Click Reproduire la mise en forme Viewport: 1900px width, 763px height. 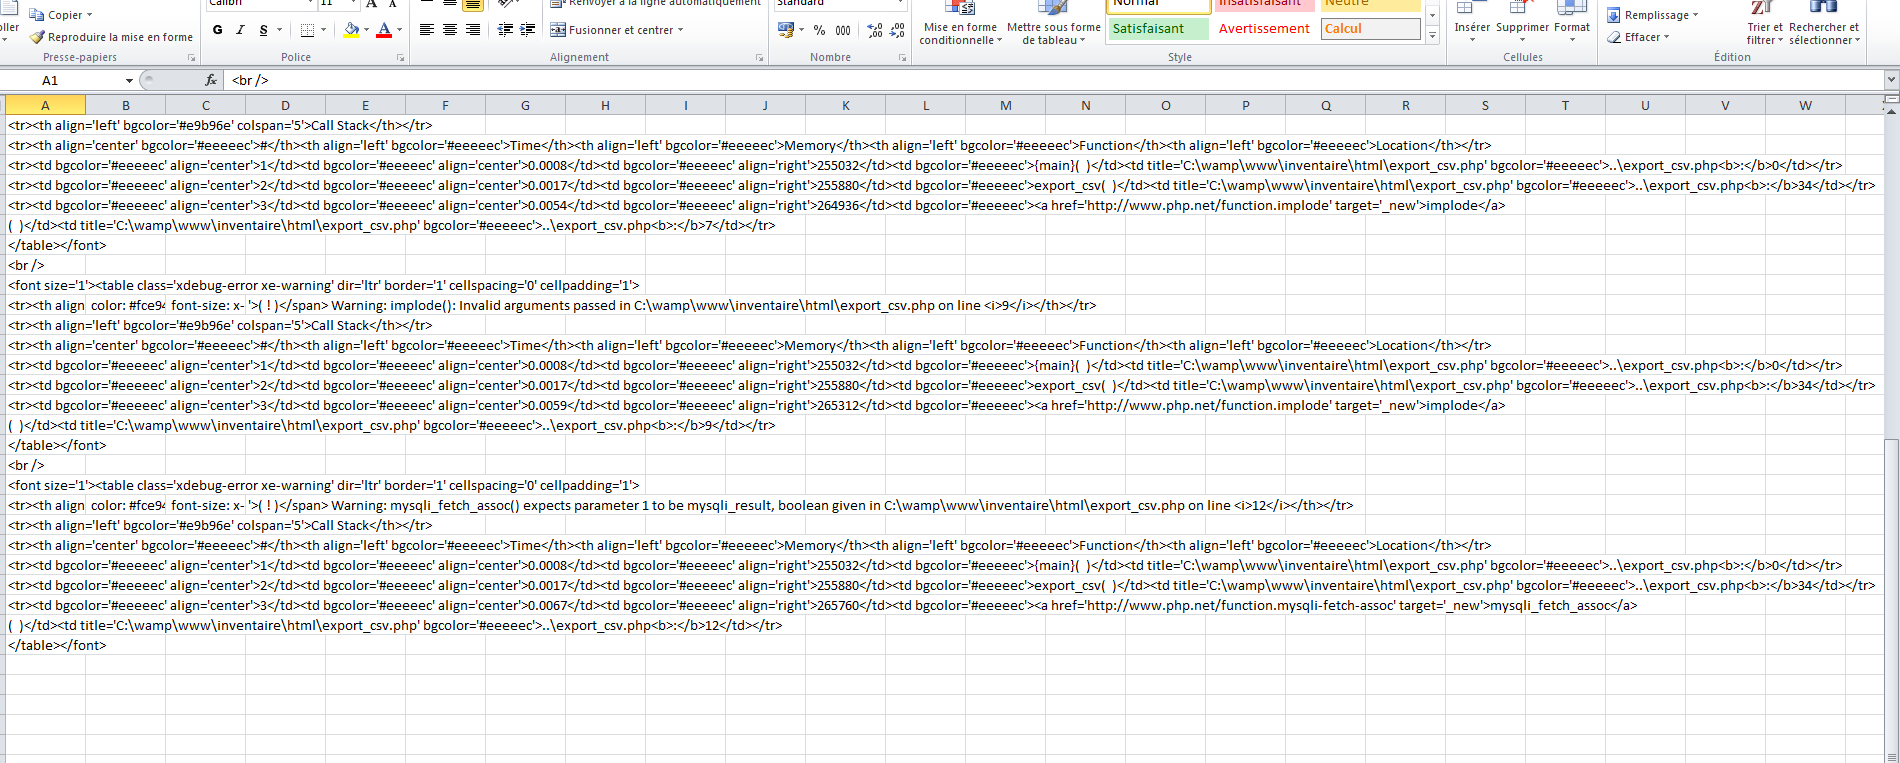(111, 37)
